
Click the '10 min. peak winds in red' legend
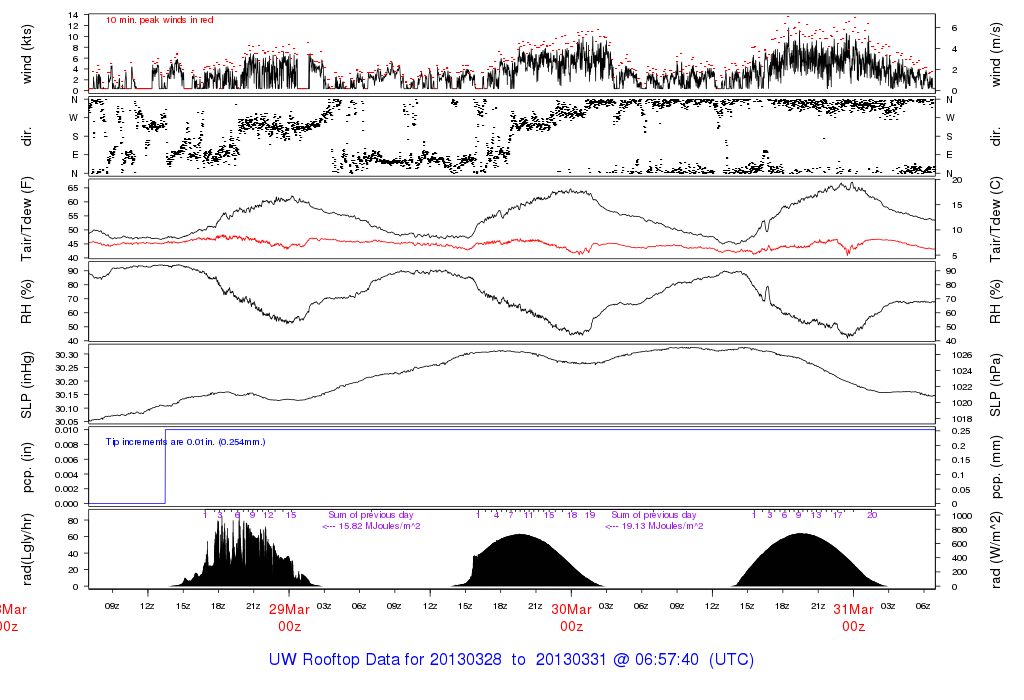(x=159, y=20)
